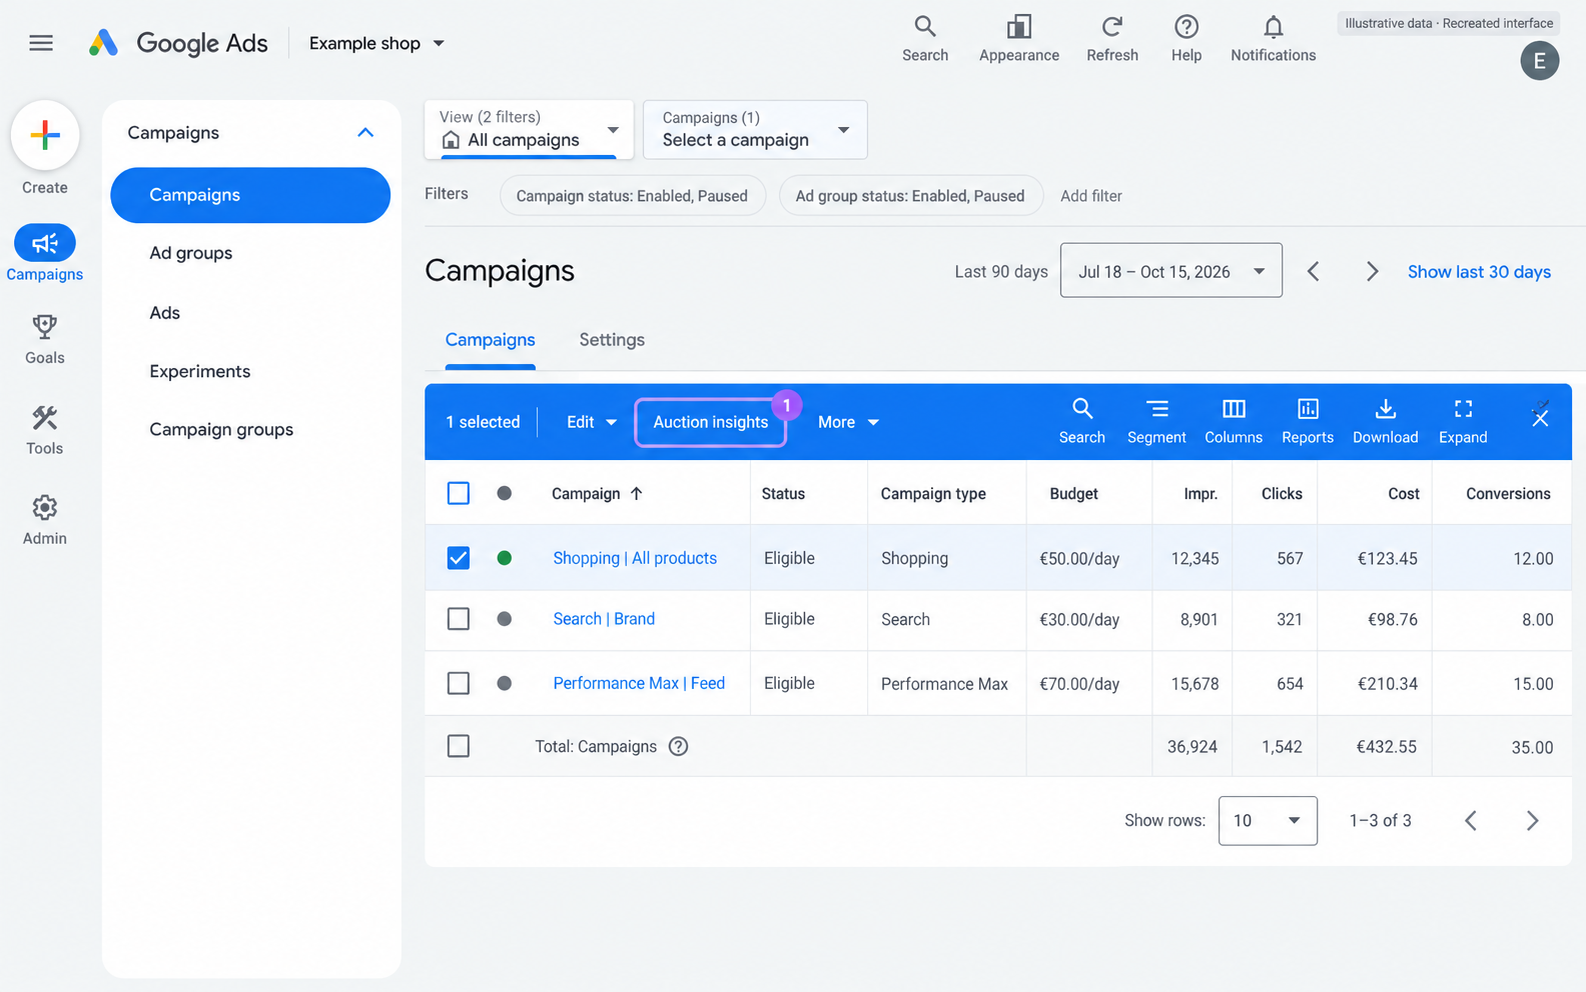Open Ads in side menu
1586x992 pixels.
tap(165, 313)
